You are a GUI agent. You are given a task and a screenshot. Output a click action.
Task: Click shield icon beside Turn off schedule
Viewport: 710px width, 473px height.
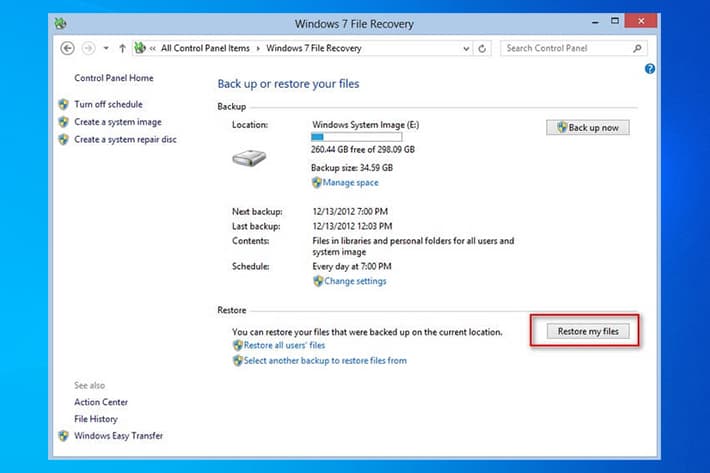pos(63,105)
